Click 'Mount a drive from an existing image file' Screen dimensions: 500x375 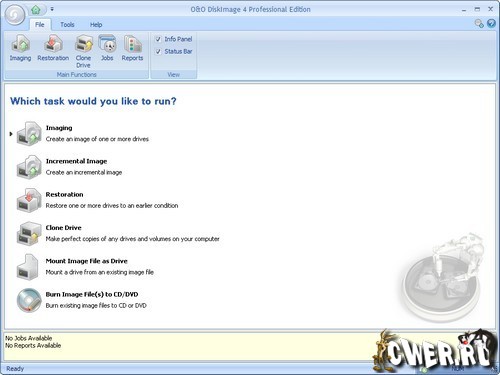pyautogui.click(x=100, y=272)
